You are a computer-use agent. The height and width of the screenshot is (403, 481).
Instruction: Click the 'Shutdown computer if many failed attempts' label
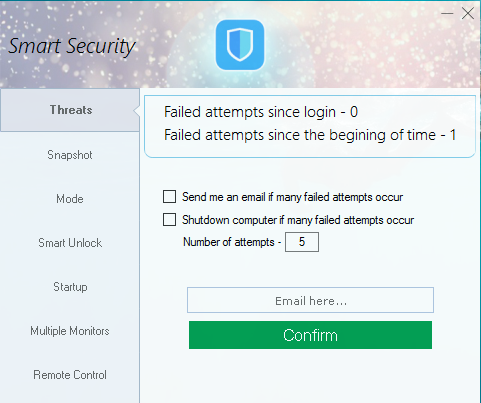[x=298, y=220]
